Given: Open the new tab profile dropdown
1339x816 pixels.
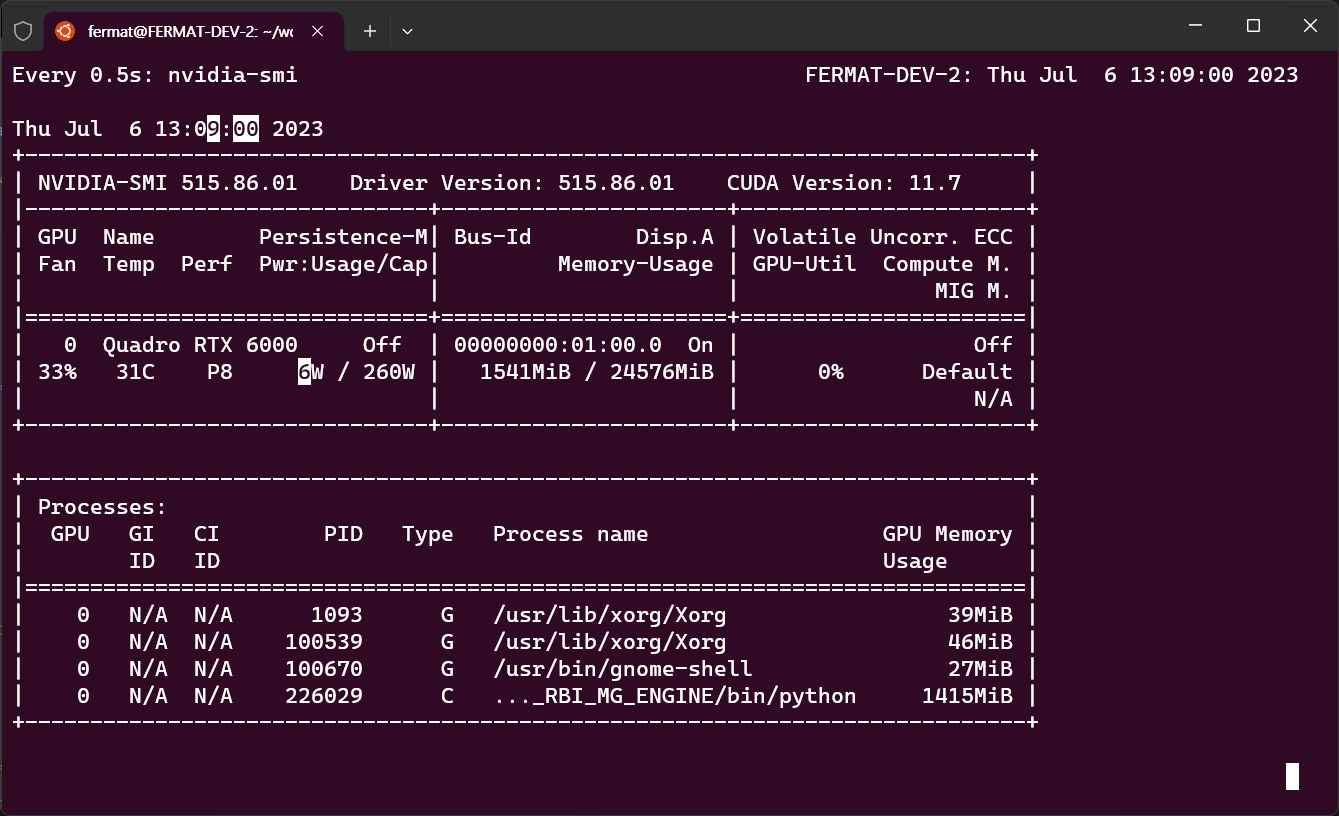Looking at the screenshot, I should 407,31.
